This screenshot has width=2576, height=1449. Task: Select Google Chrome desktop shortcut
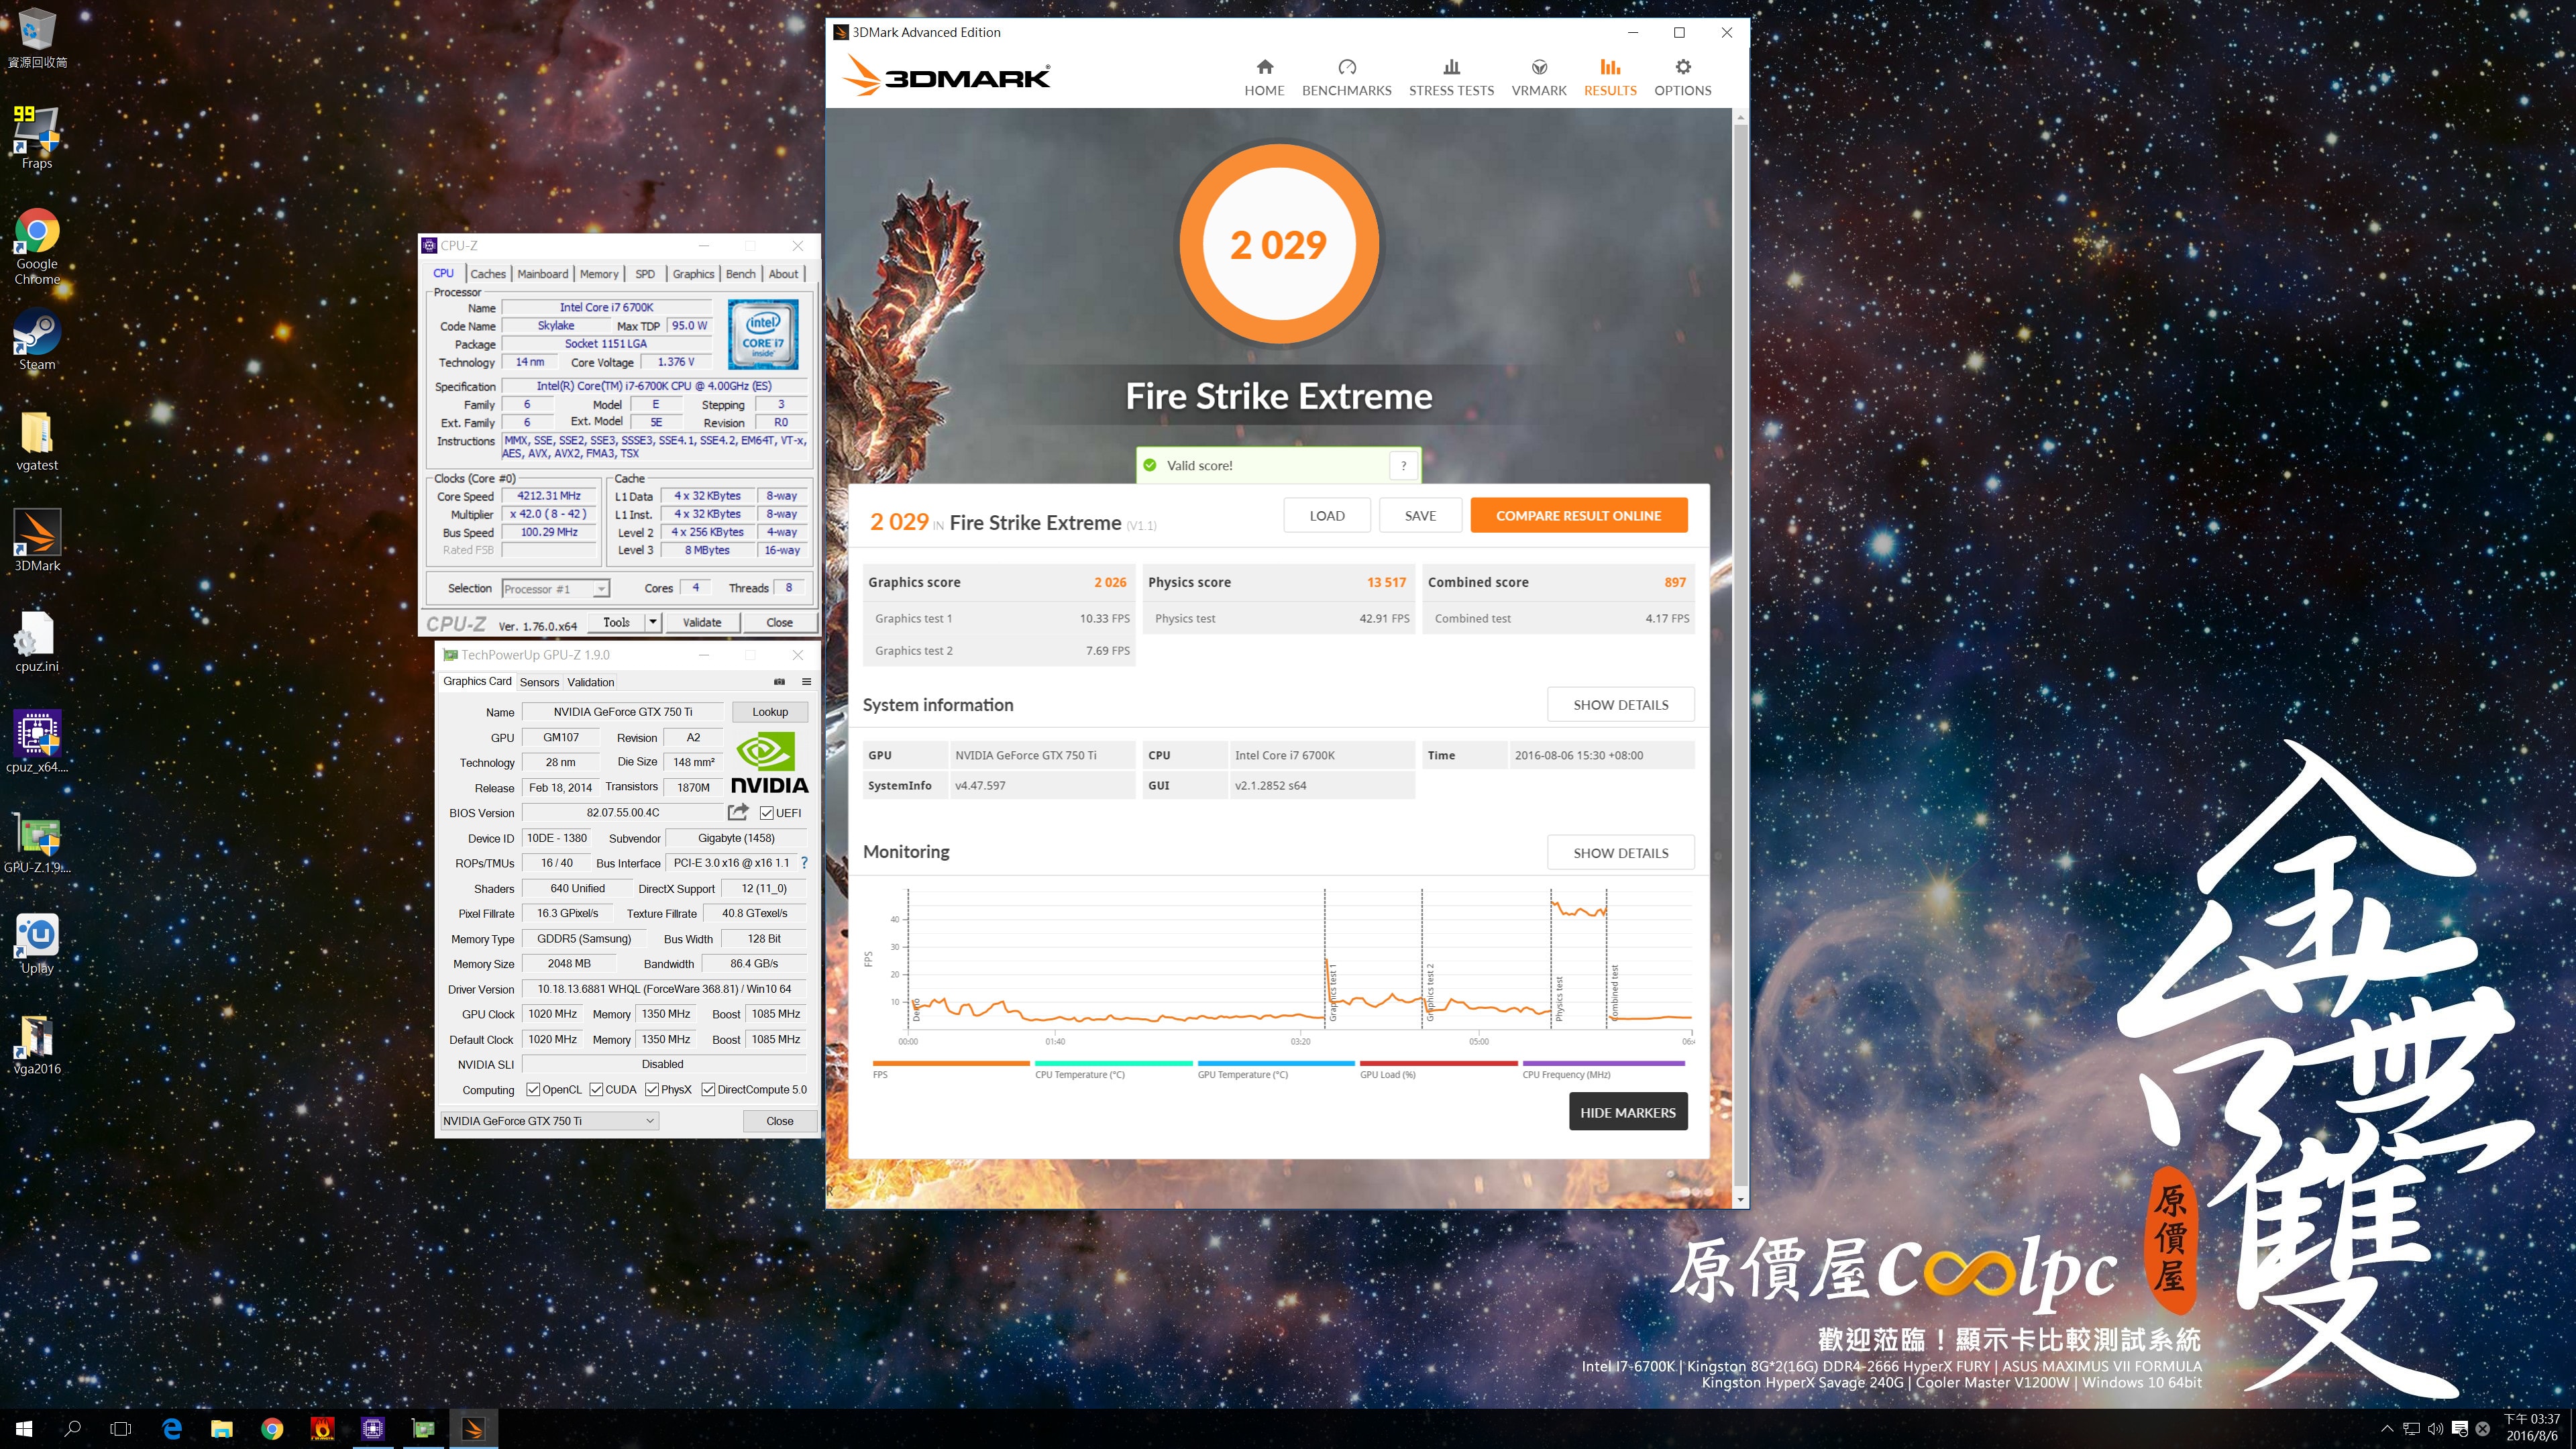37,247
